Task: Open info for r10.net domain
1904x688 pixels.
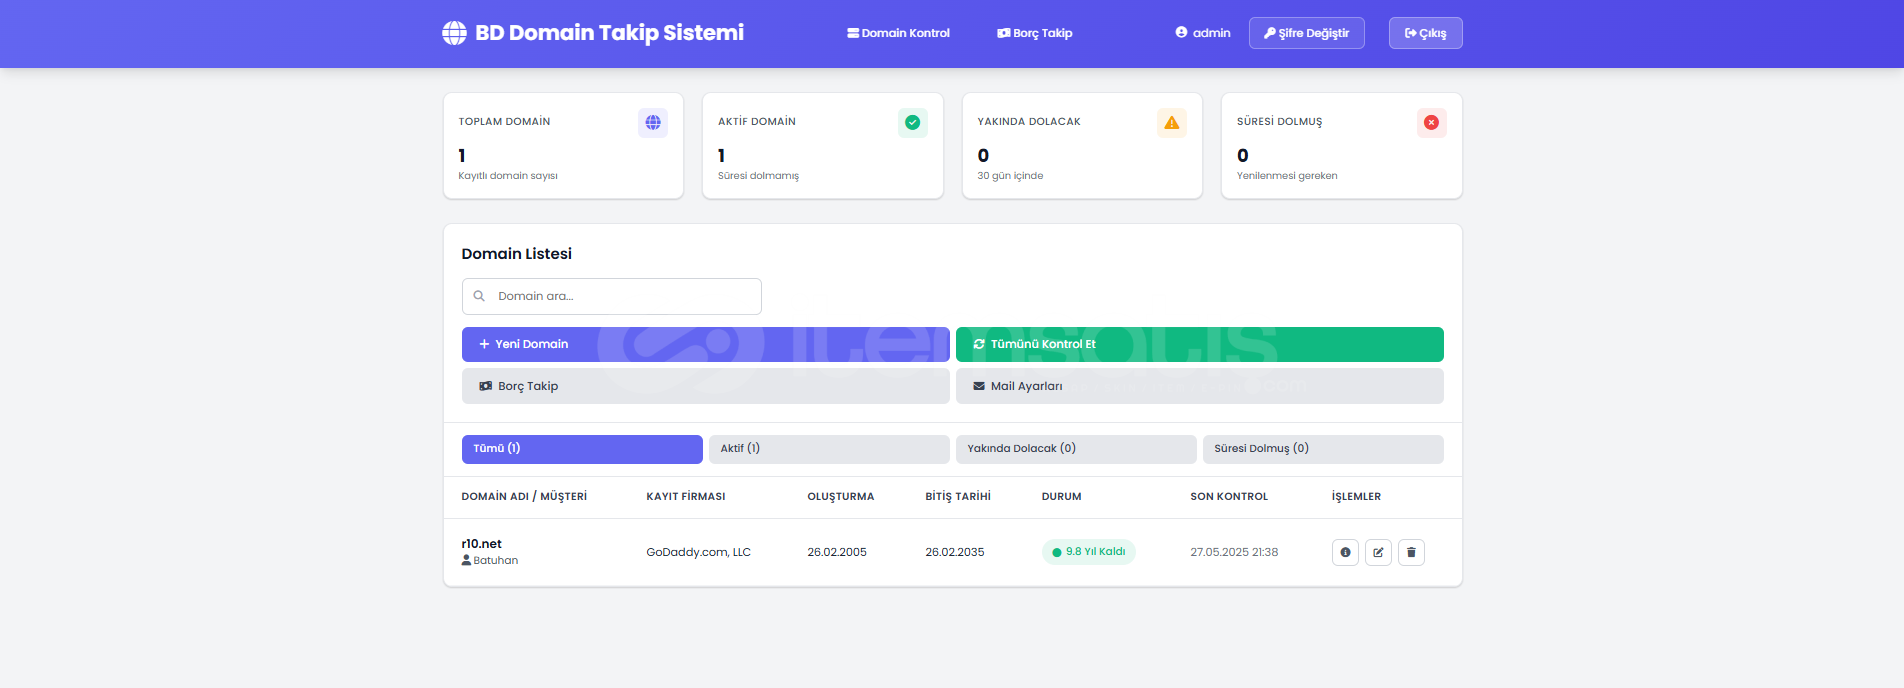Action: pyautogui.click(x=1345, y=552)
